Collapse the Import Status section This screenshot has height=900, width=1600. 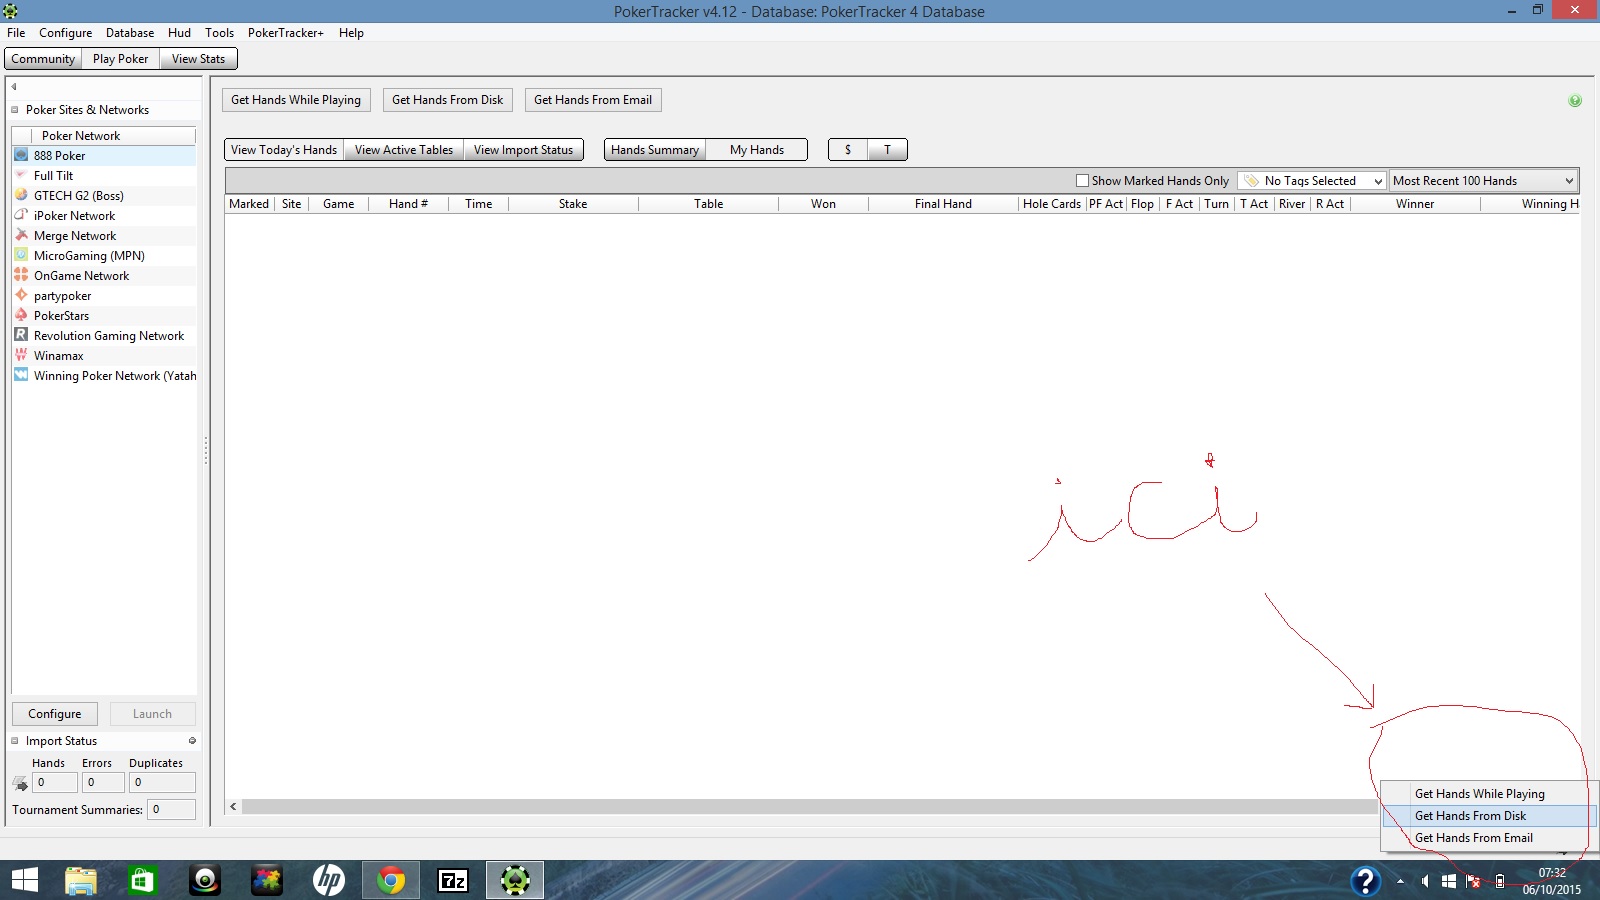(x=15, y=741)
